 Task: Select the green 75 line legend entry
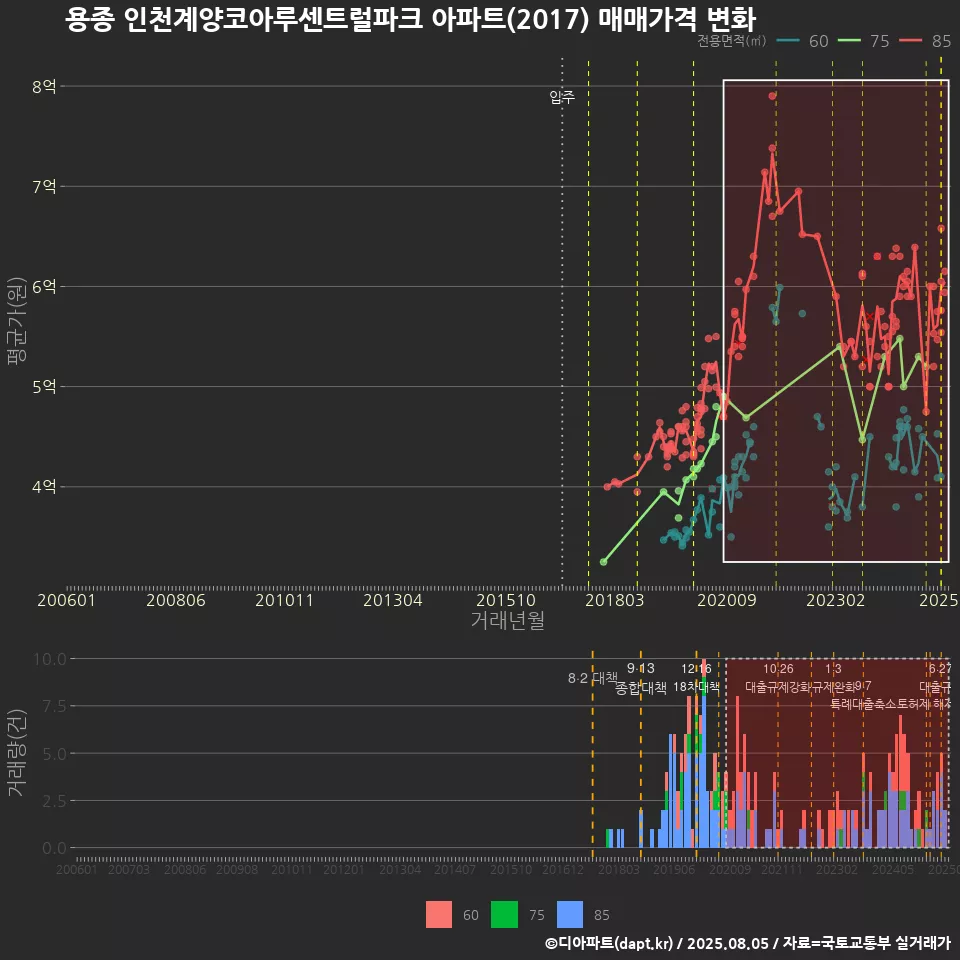click(x=863, y=41)
